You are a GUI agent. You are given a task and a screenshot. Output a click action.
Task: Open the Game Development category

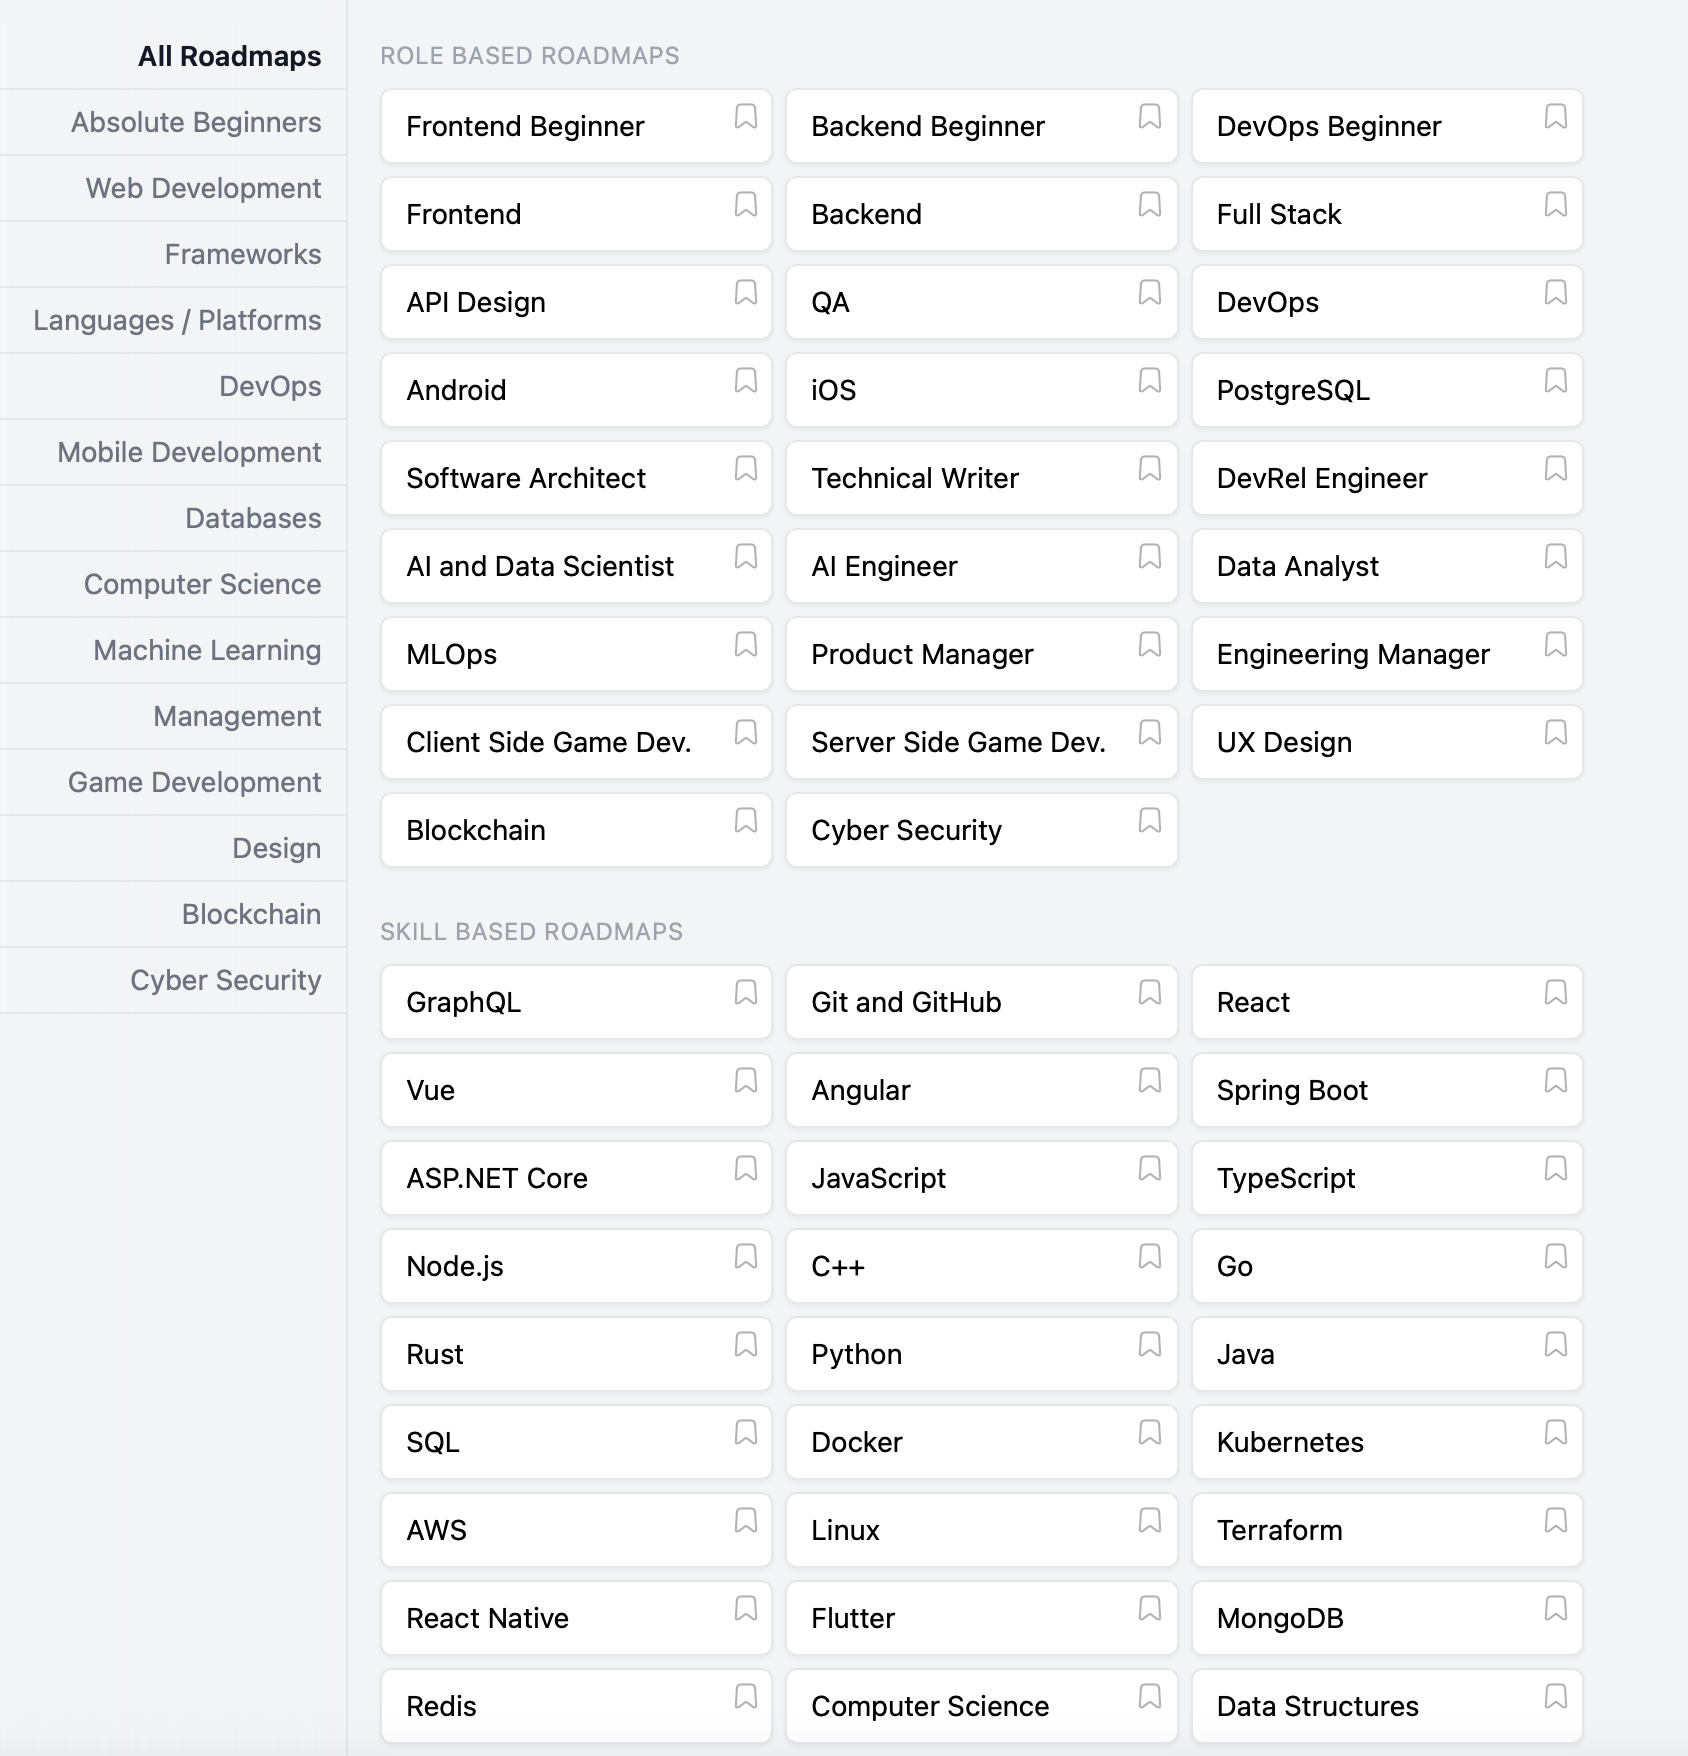[x=194, y=782]
